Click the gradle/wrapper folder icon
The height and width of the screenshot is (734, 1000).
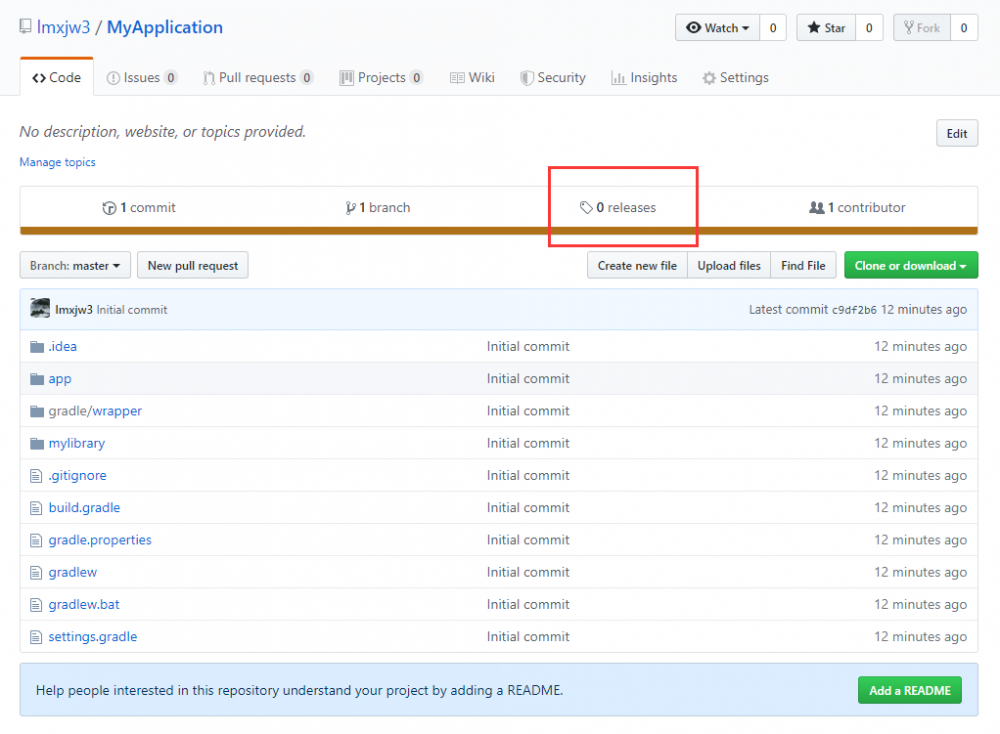[37, 411]
